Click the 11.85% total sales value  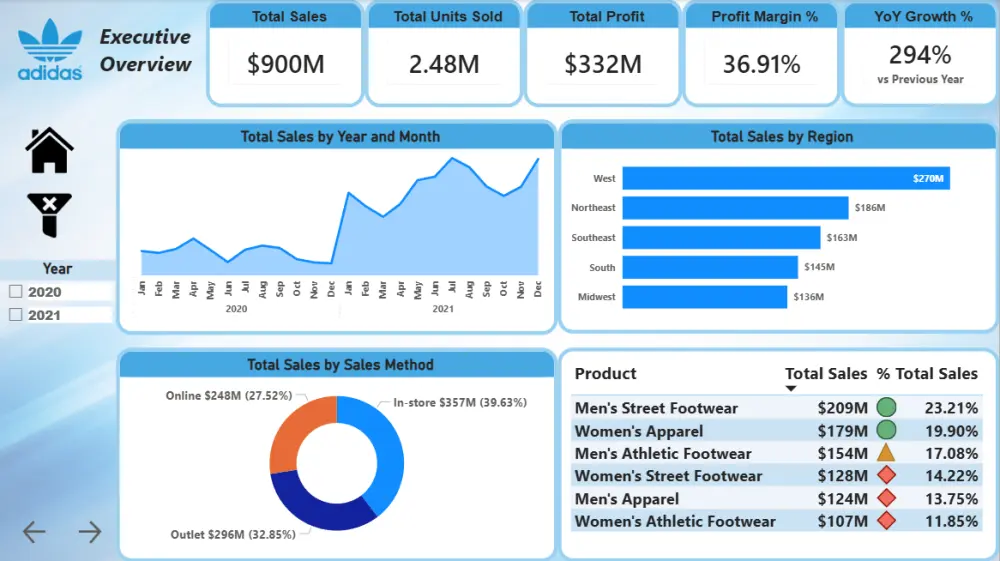pos(951,521)
